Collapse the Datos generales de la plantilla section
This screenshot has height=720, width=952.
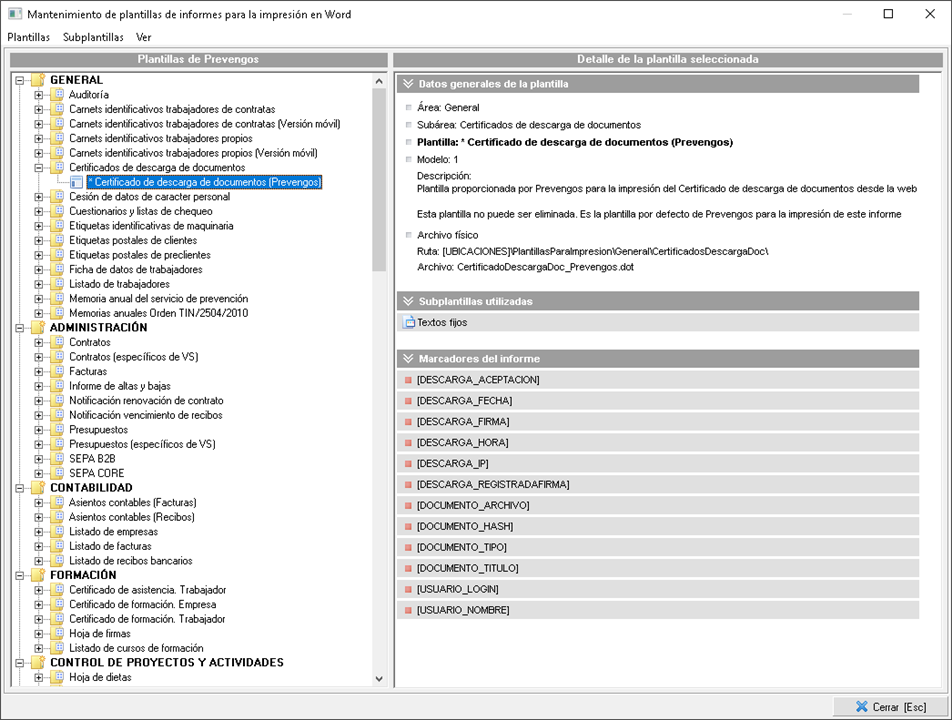coord(408,84)
